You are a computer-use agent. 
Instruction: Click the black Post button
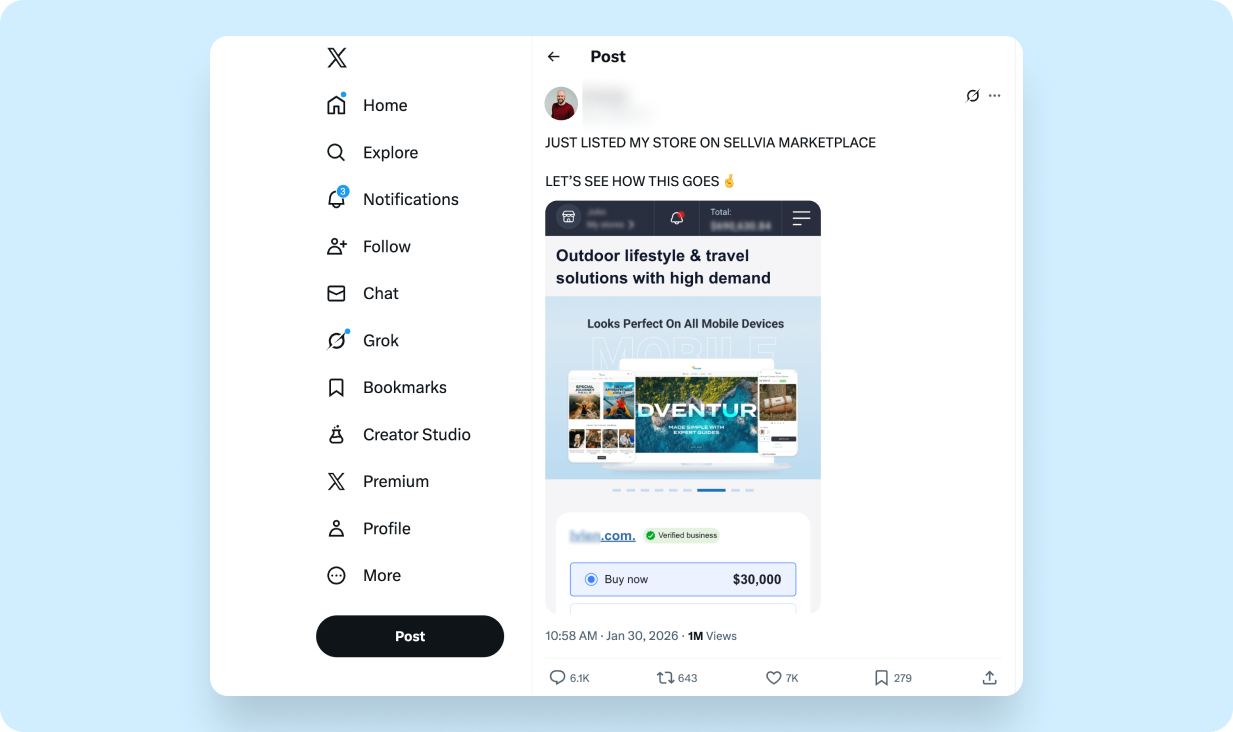[410, 636]
